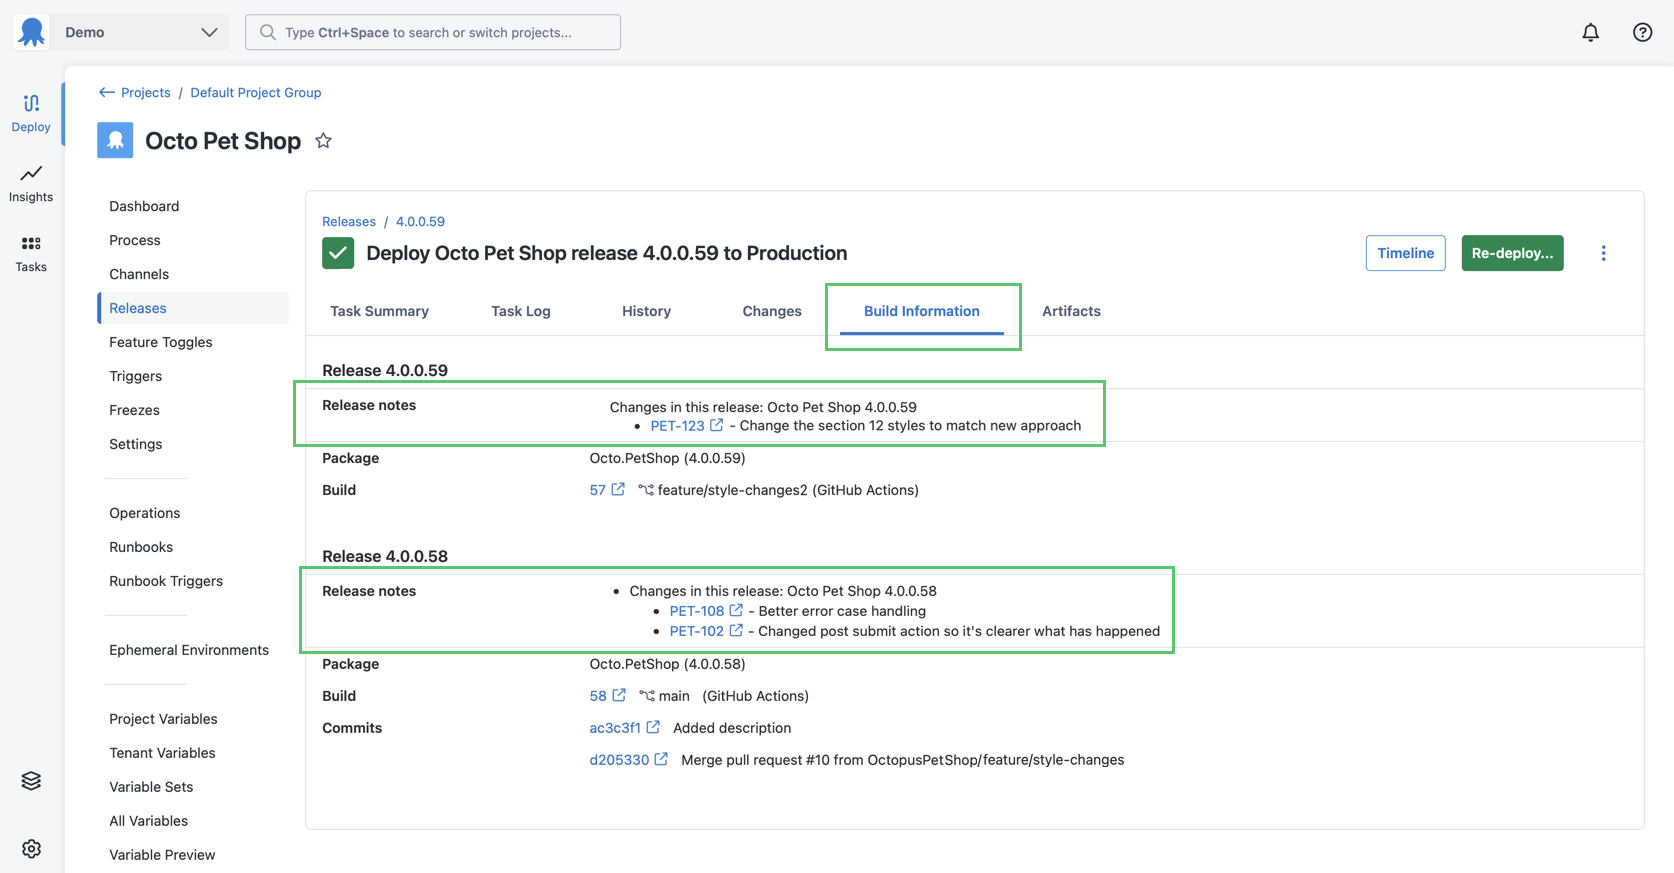Click the branch icon next to feature/style-changes2
Image resolution: width=1674 pixels, height=873 pixels.
coord(646,490)
